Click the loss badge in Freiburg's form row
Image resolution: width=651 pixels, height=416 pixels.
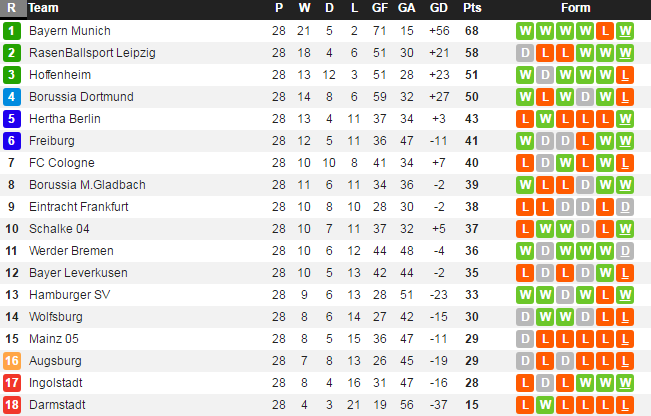585,140
